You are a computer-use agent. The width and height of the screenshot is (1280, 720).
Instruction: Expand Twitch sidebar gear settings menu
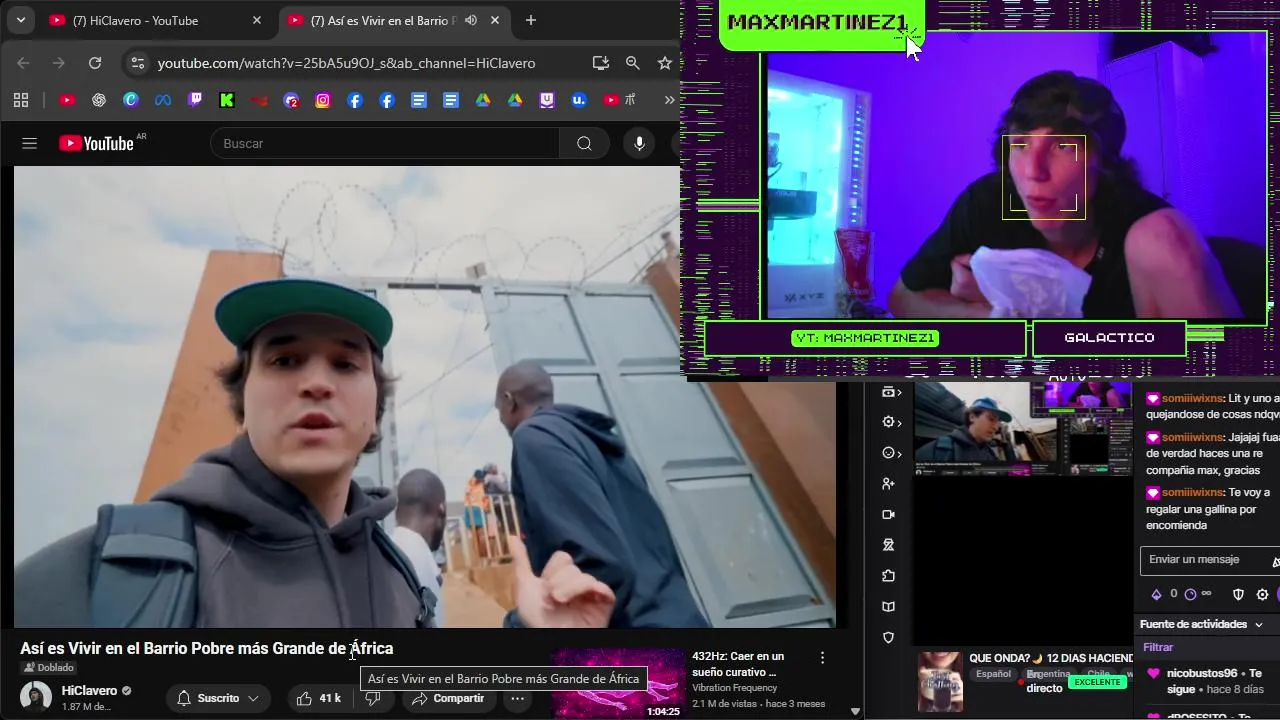891,422
